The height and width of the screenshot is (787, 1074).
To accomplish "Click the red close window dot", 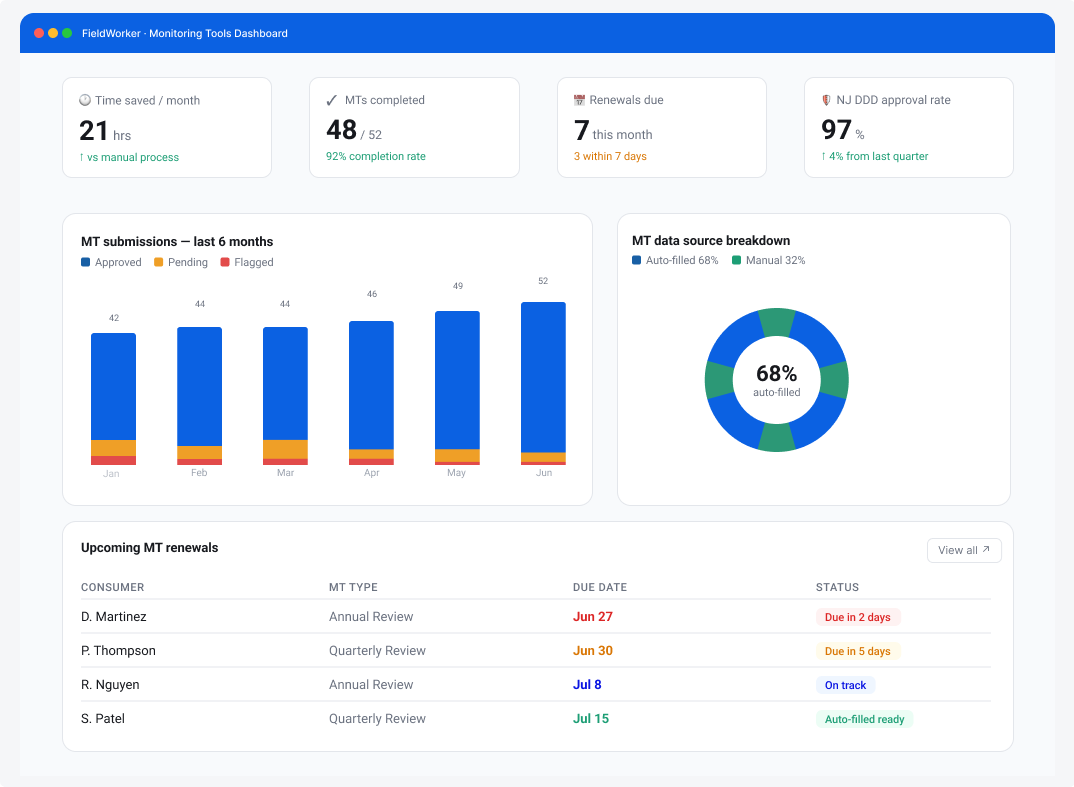I will pyautogui.click(x=39, y=33).
